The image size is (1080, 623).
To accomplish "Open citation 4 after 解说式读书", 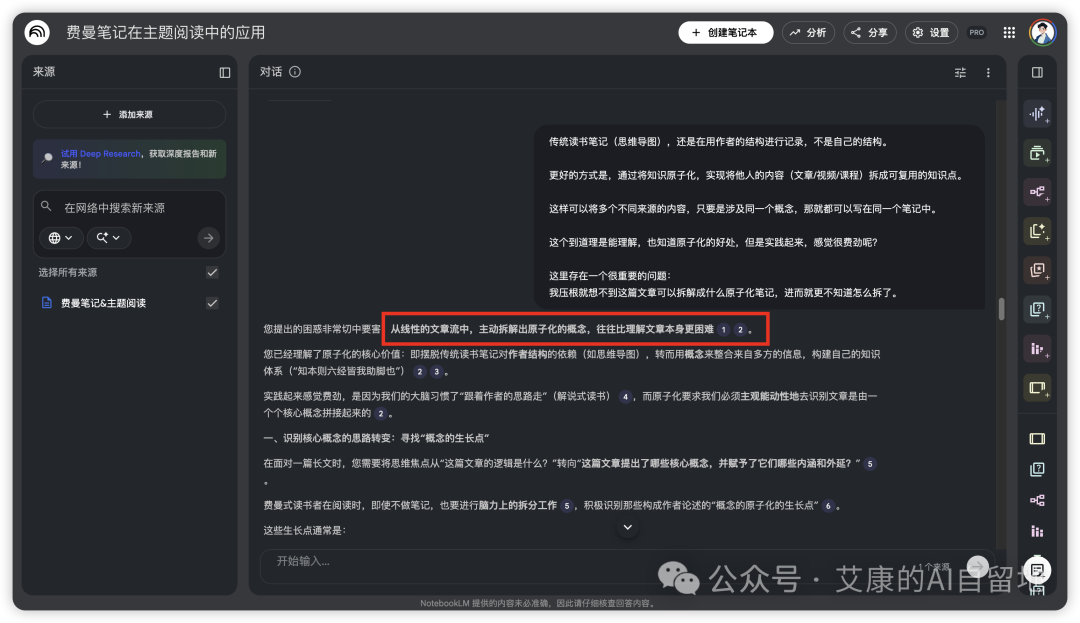I will pyautogui.click(x=625, y=397).
